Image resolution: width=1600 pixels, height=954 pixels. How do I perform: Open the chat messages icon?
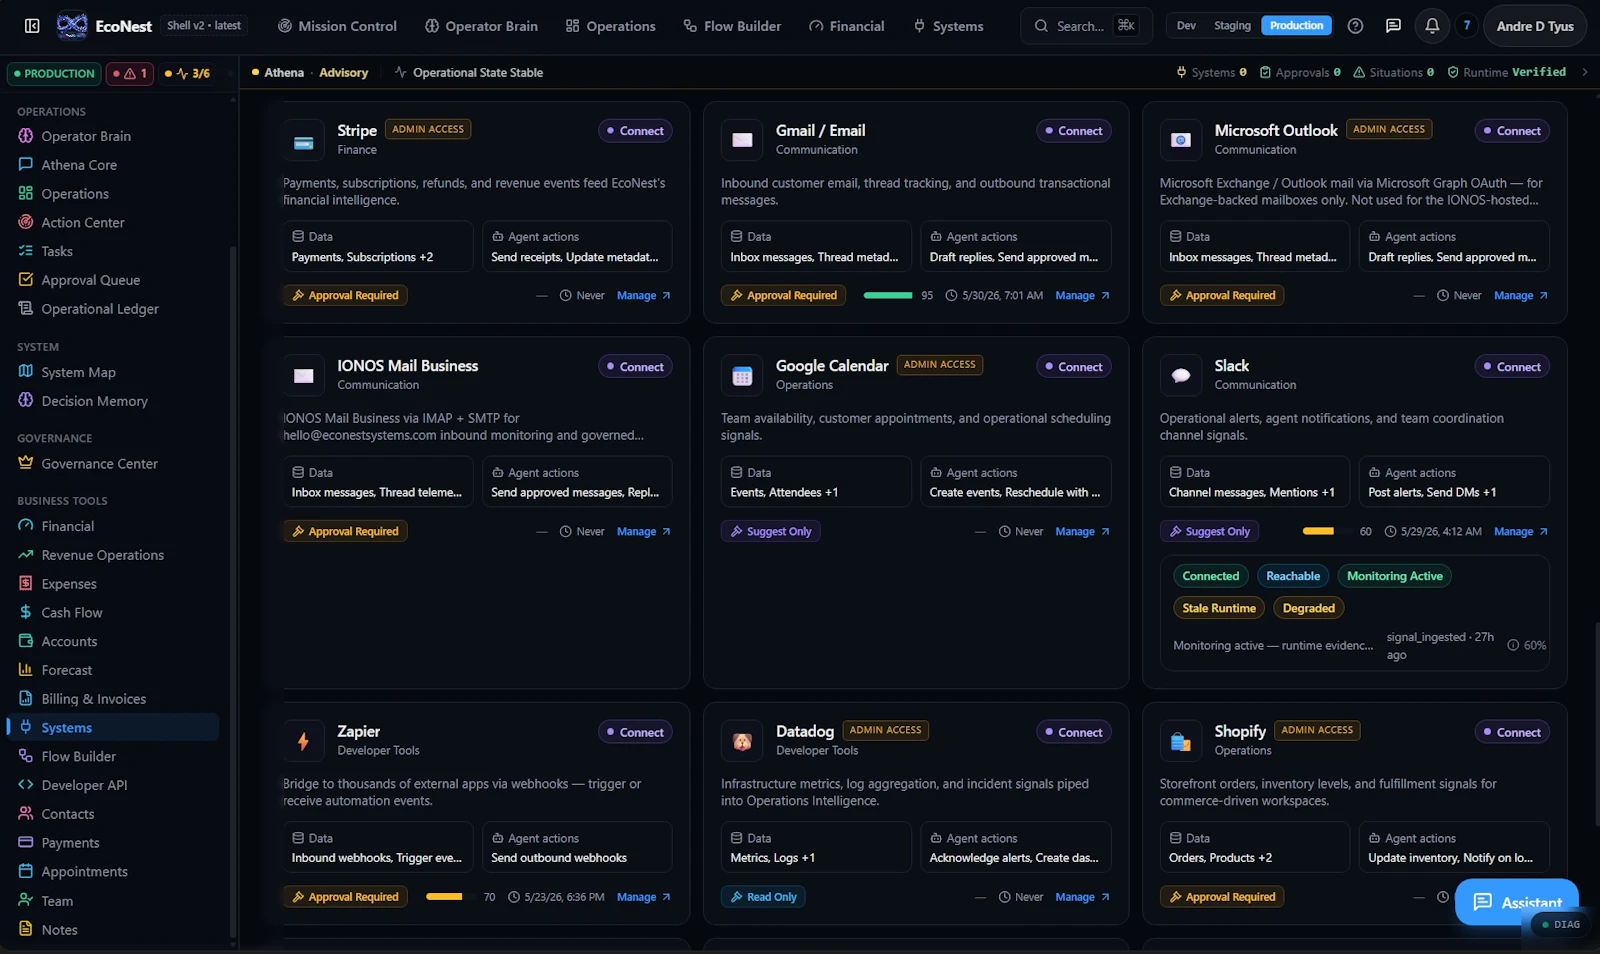coord(1393,26)
